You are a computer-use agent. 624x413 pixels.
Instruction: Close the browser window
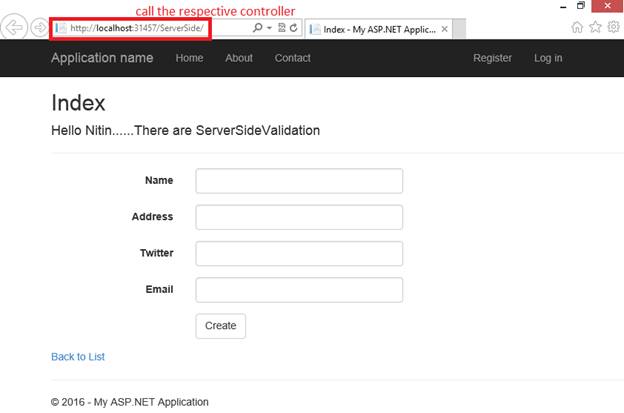607,6
